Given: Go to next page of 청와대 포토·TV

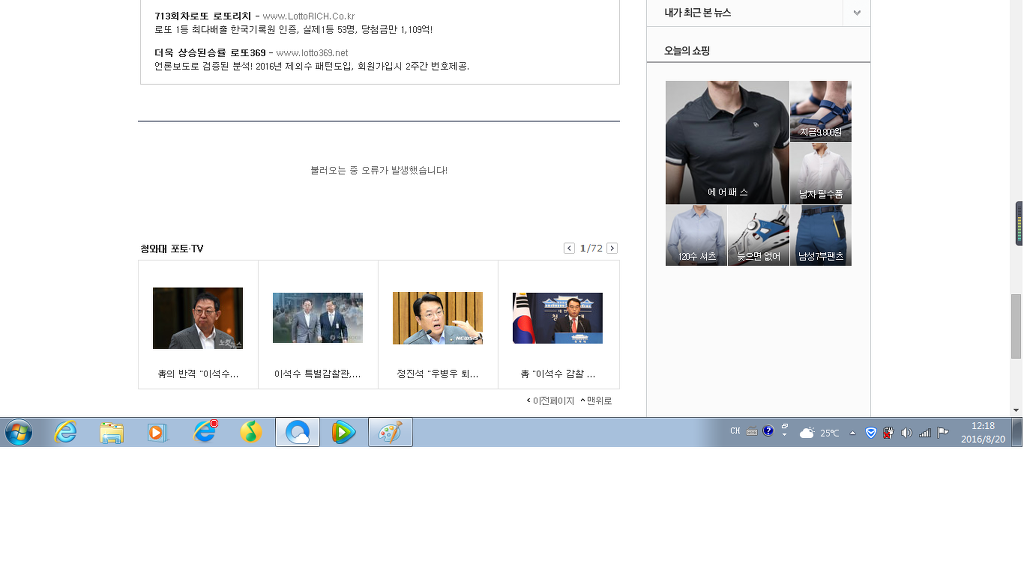Looking at the screenshot, I should 612,248.
